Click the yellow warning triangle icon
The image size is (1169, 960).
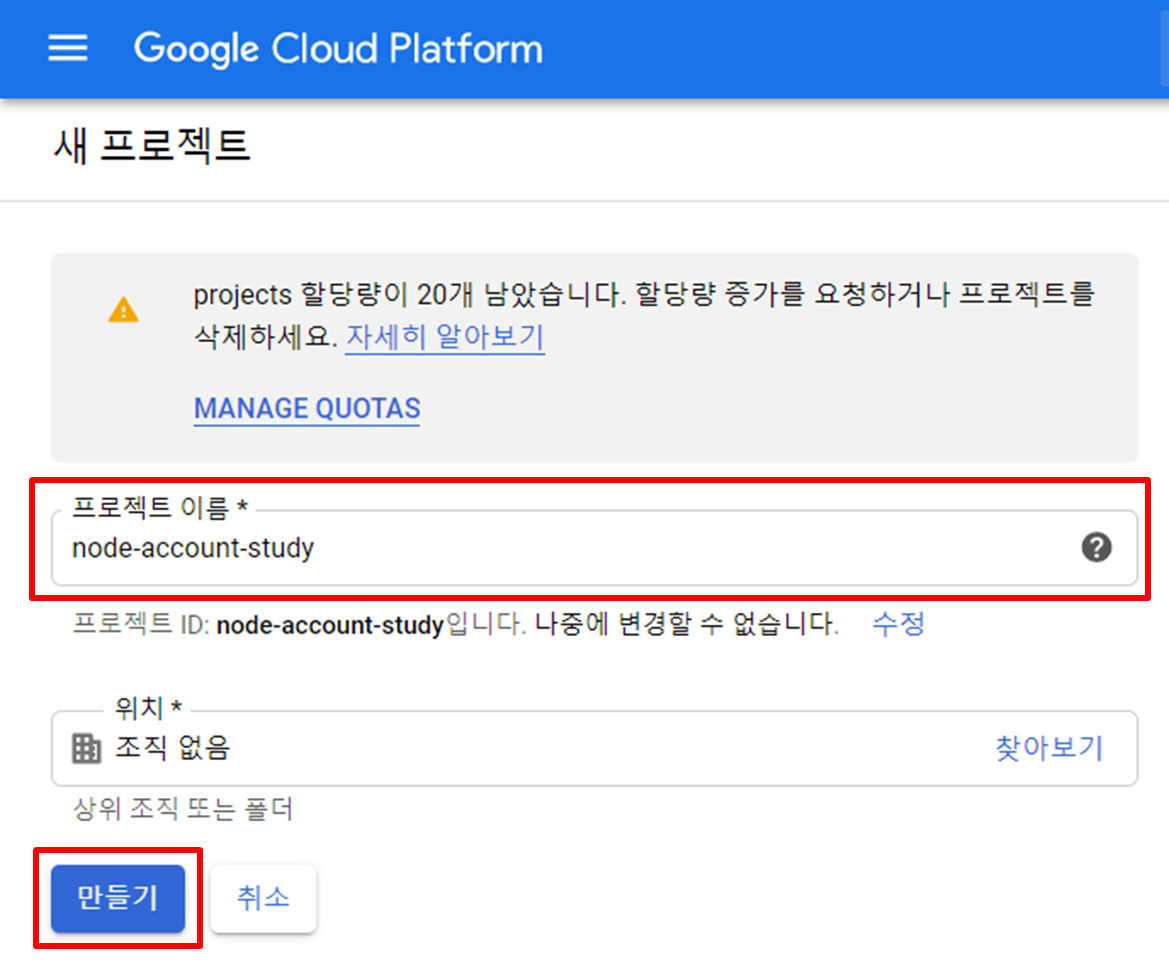click(124, 309)
